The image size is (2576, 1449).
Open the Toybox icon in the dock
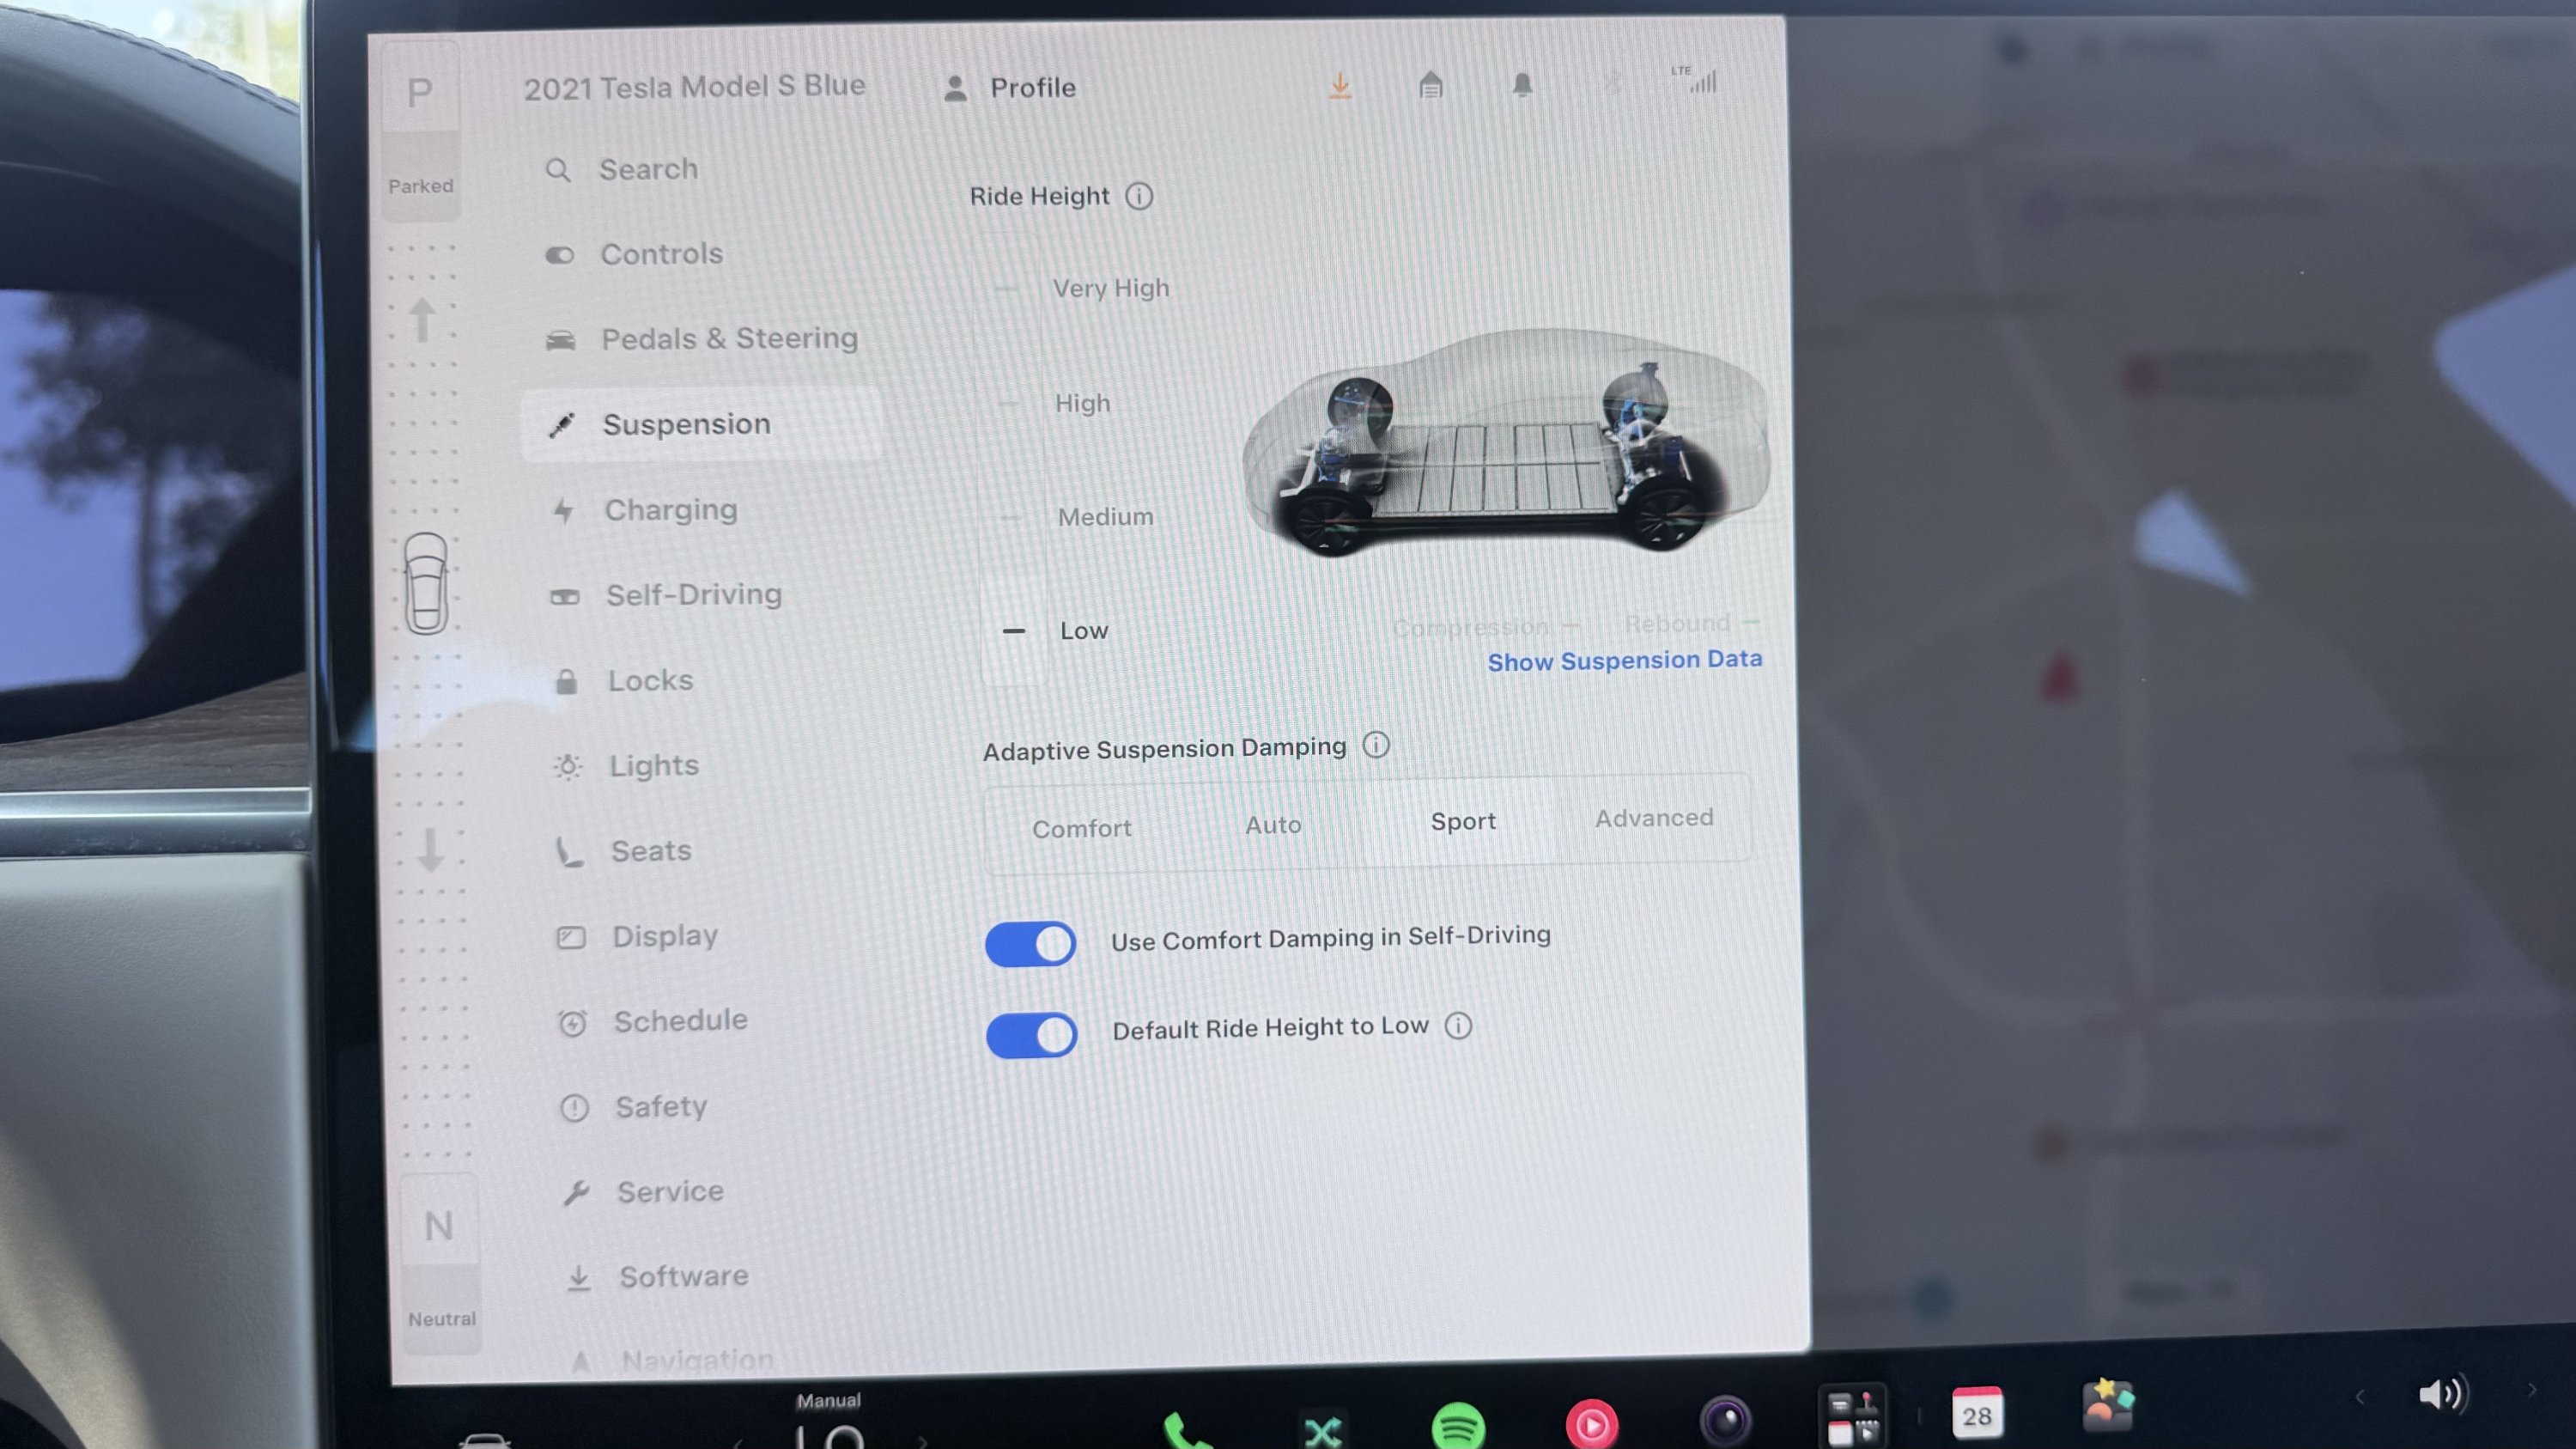point(2108,1405)
